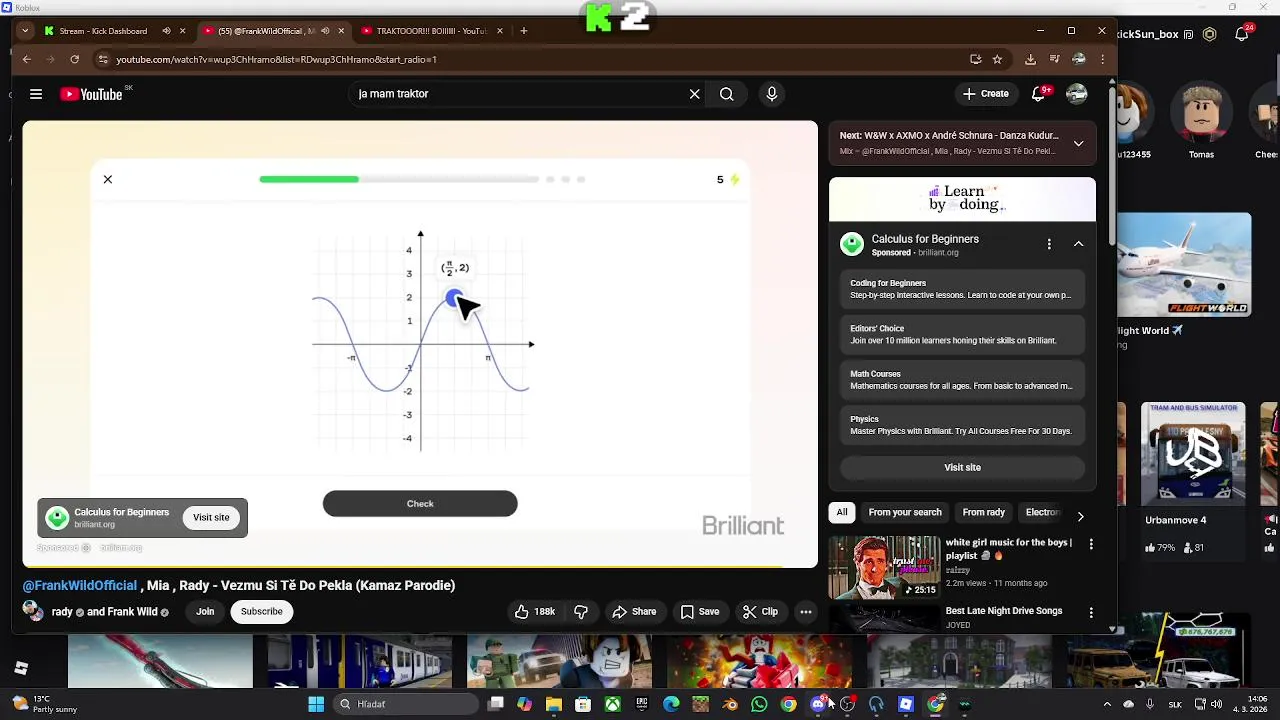The width and height of the screenshot is (1280, 720).
Task: Open Roblox notifications bell
Action: 1241,34
